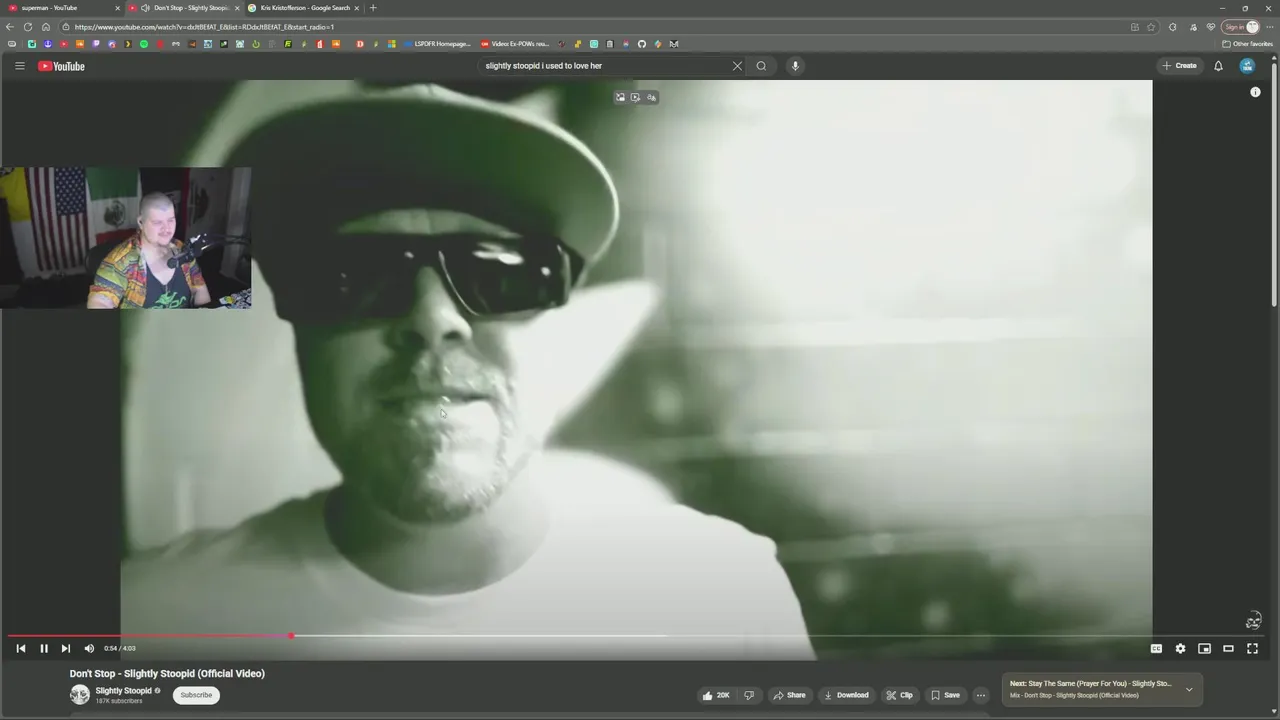Mute the video volume speaker

point(89,648)
